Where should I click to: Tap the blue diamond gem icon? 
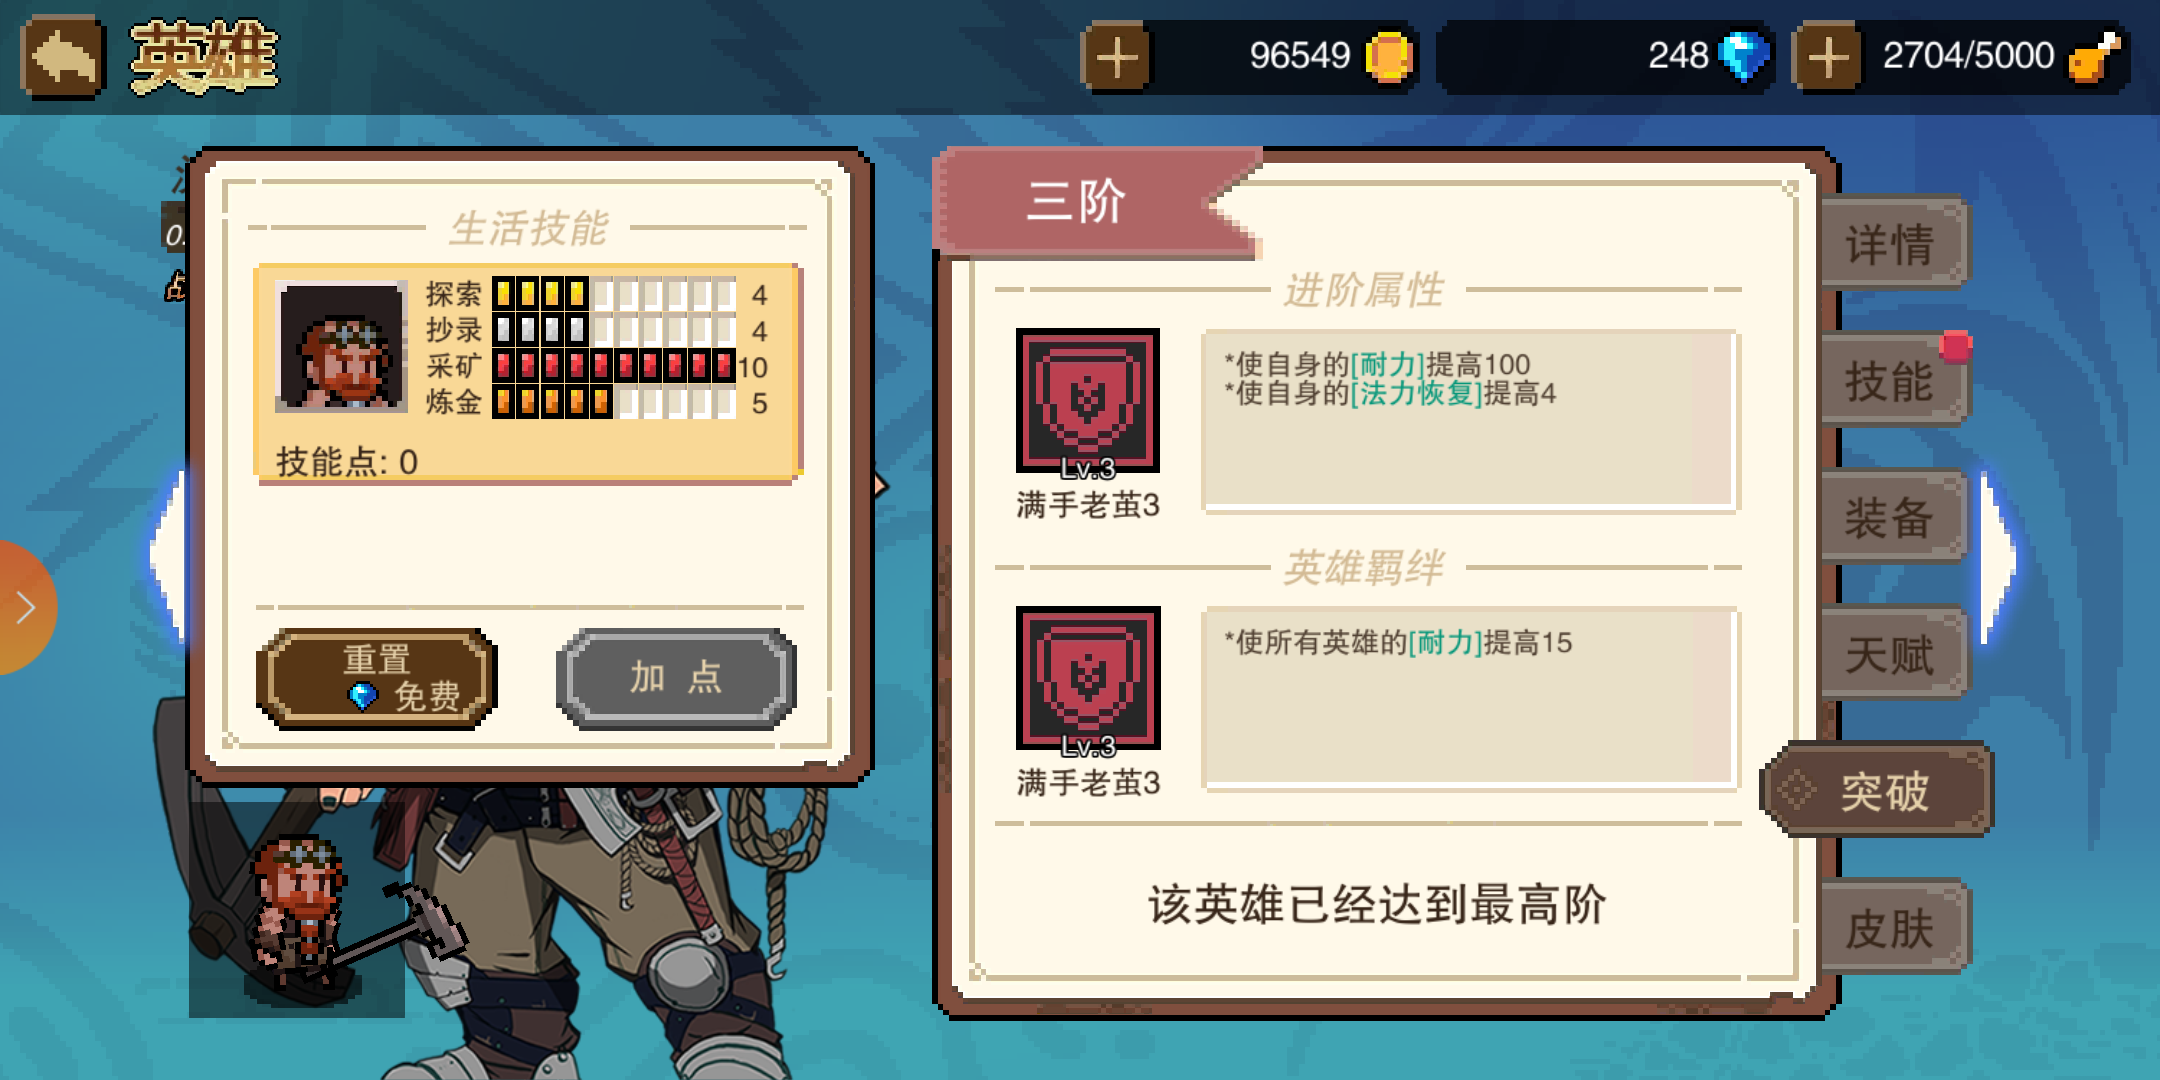[x=1744, y=56]
